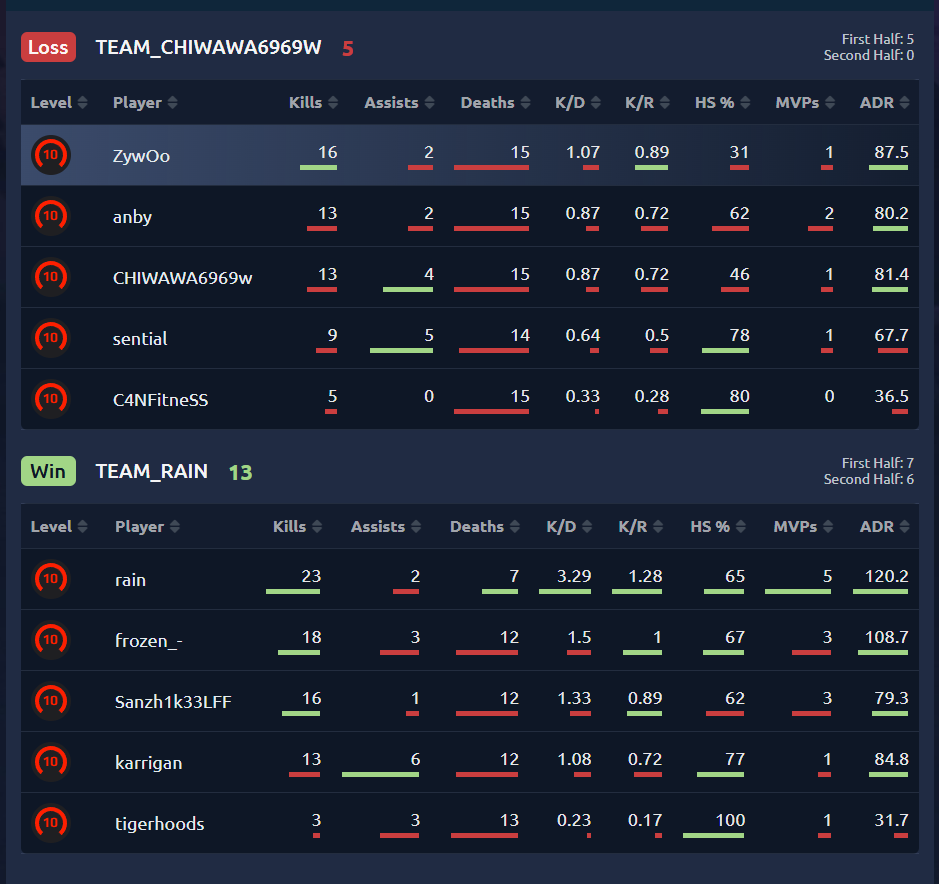
Task: Click rain's ADR value 120.2
Action: [x=887, y=576]
